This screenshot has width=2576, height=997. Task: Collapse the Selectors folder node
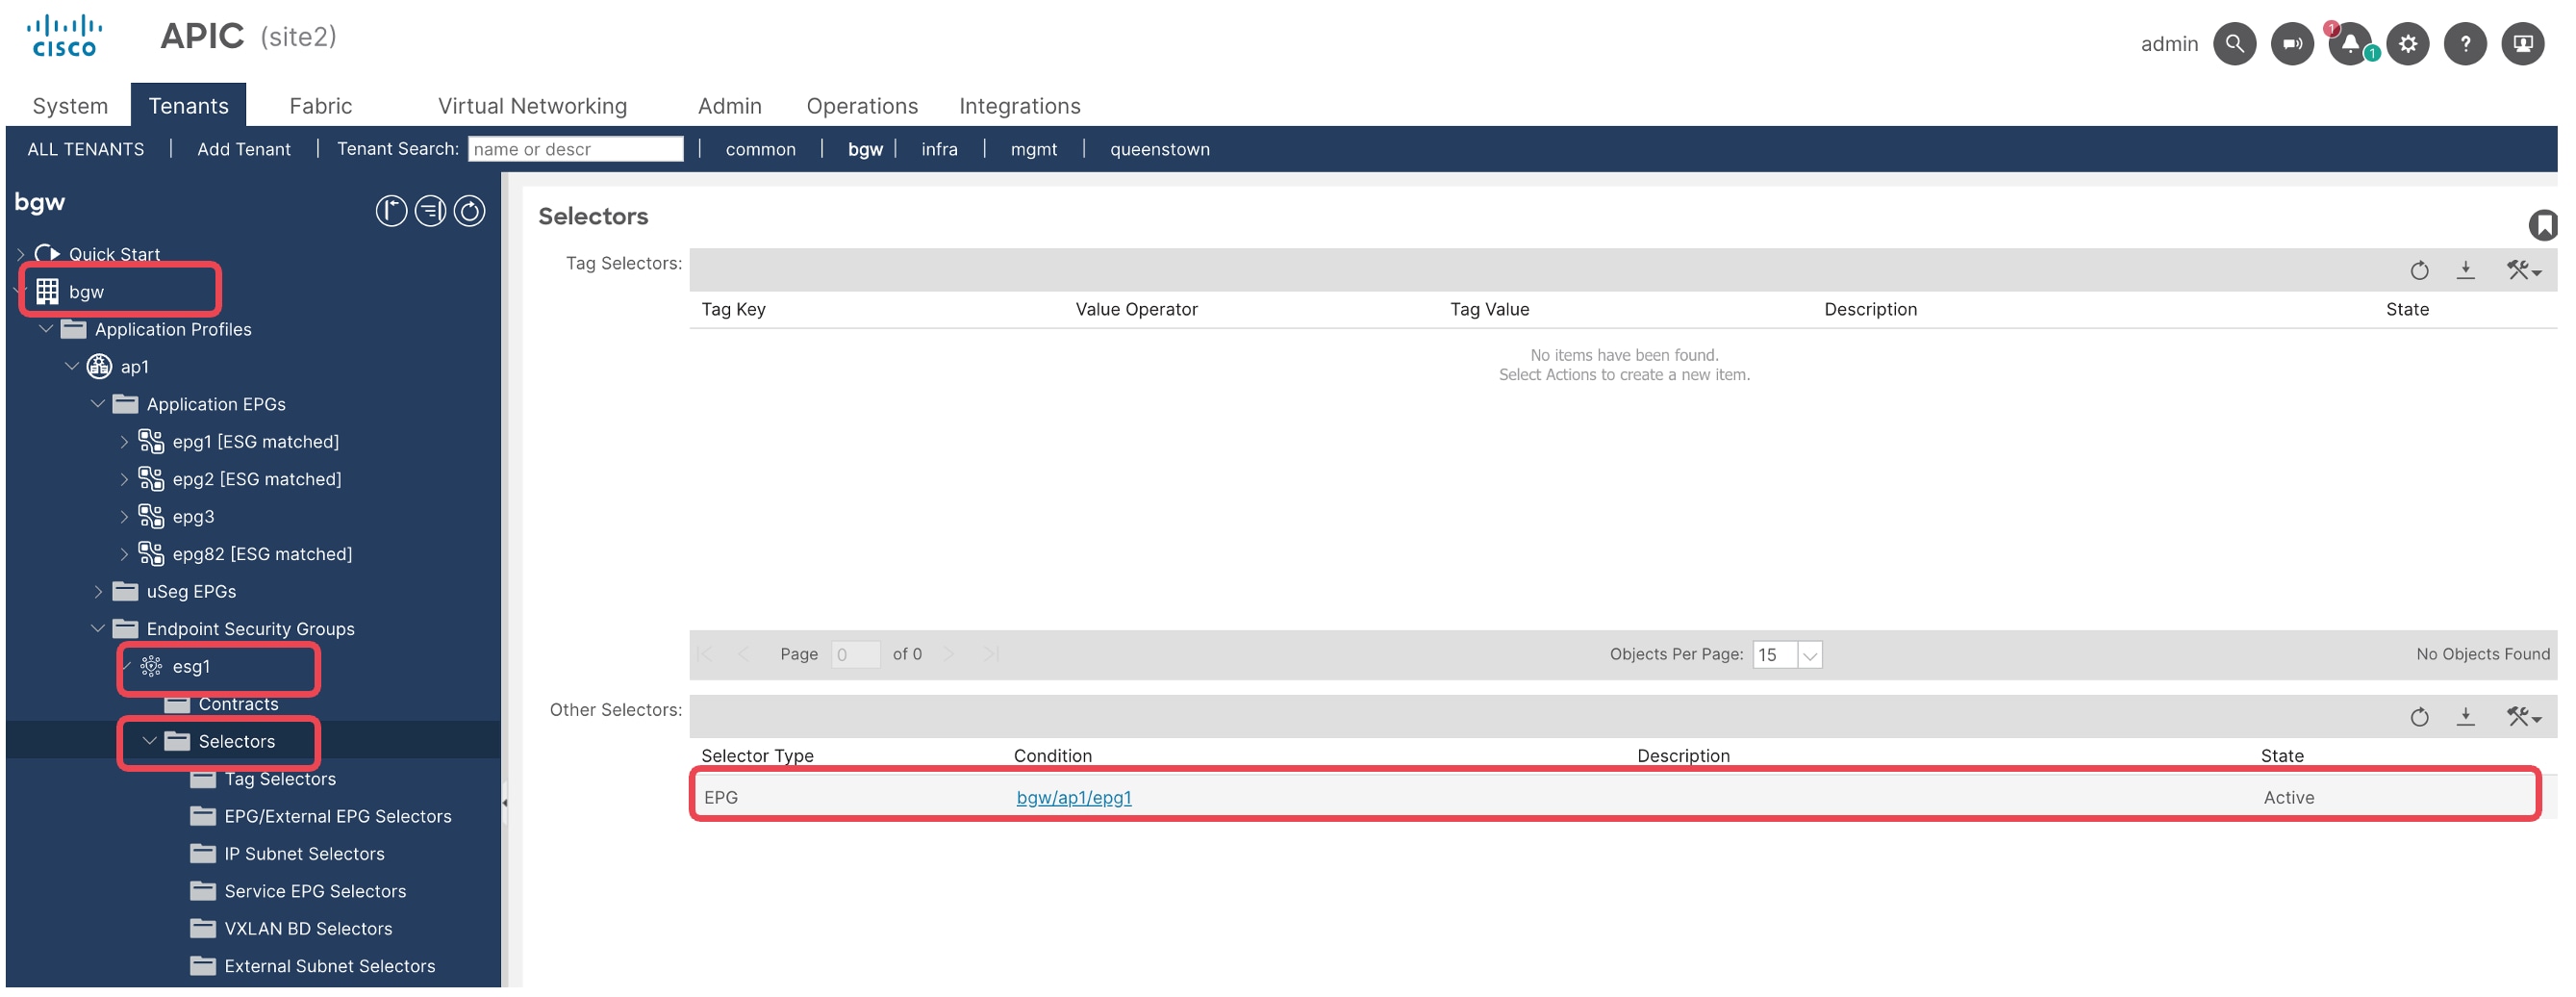(150, 741)
